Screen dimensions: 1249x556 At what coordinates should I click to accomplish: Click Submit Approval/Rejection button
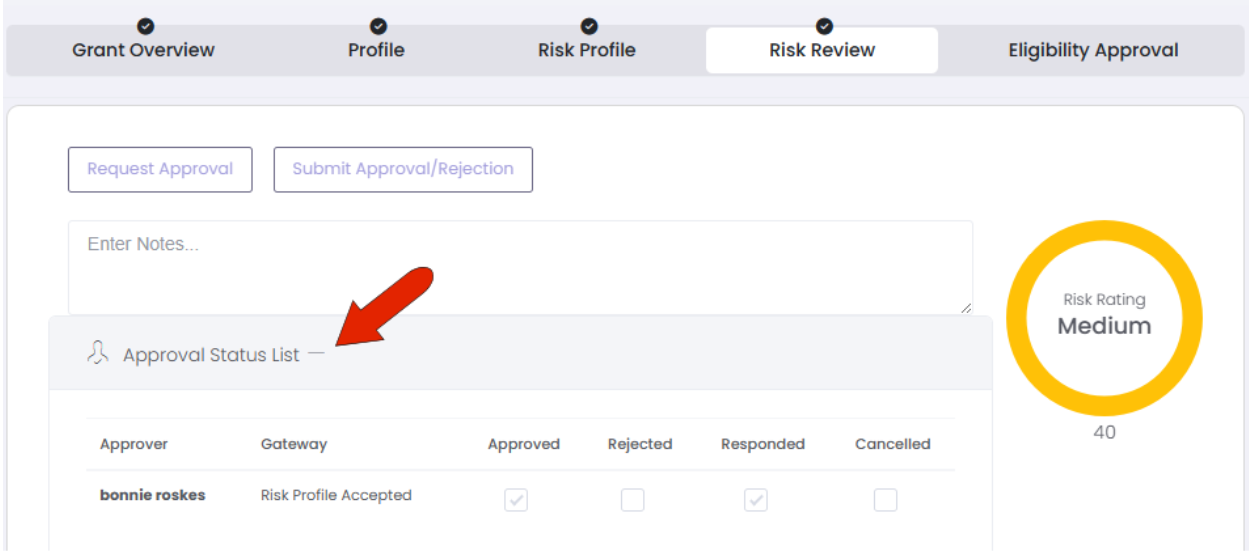[x=403, y=169]
